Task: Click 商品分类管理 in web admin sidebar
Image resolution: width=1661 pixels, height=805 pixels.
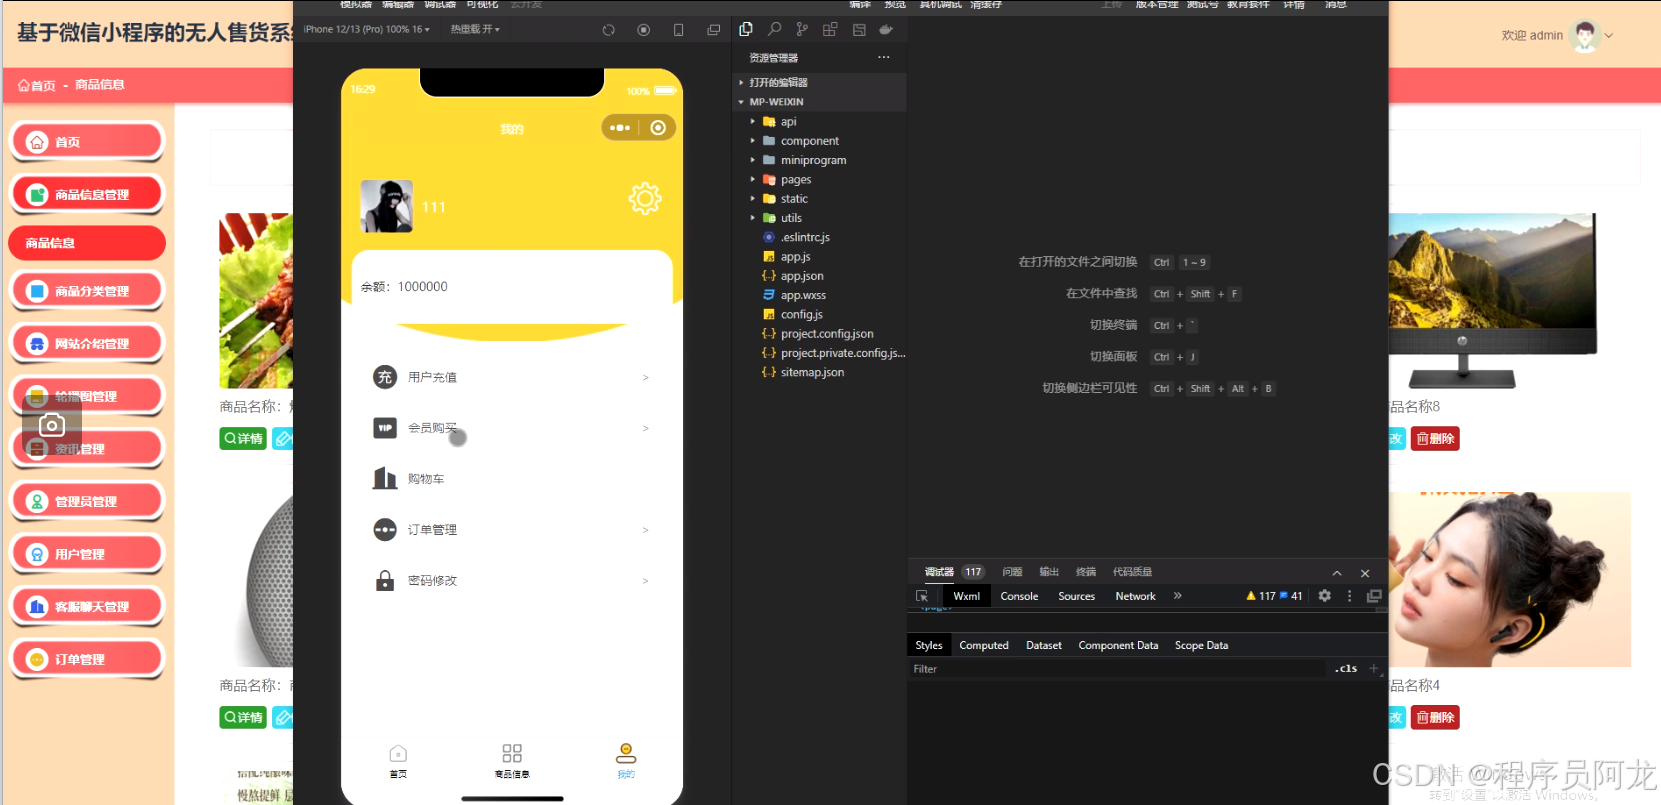Action: point(87,291)
